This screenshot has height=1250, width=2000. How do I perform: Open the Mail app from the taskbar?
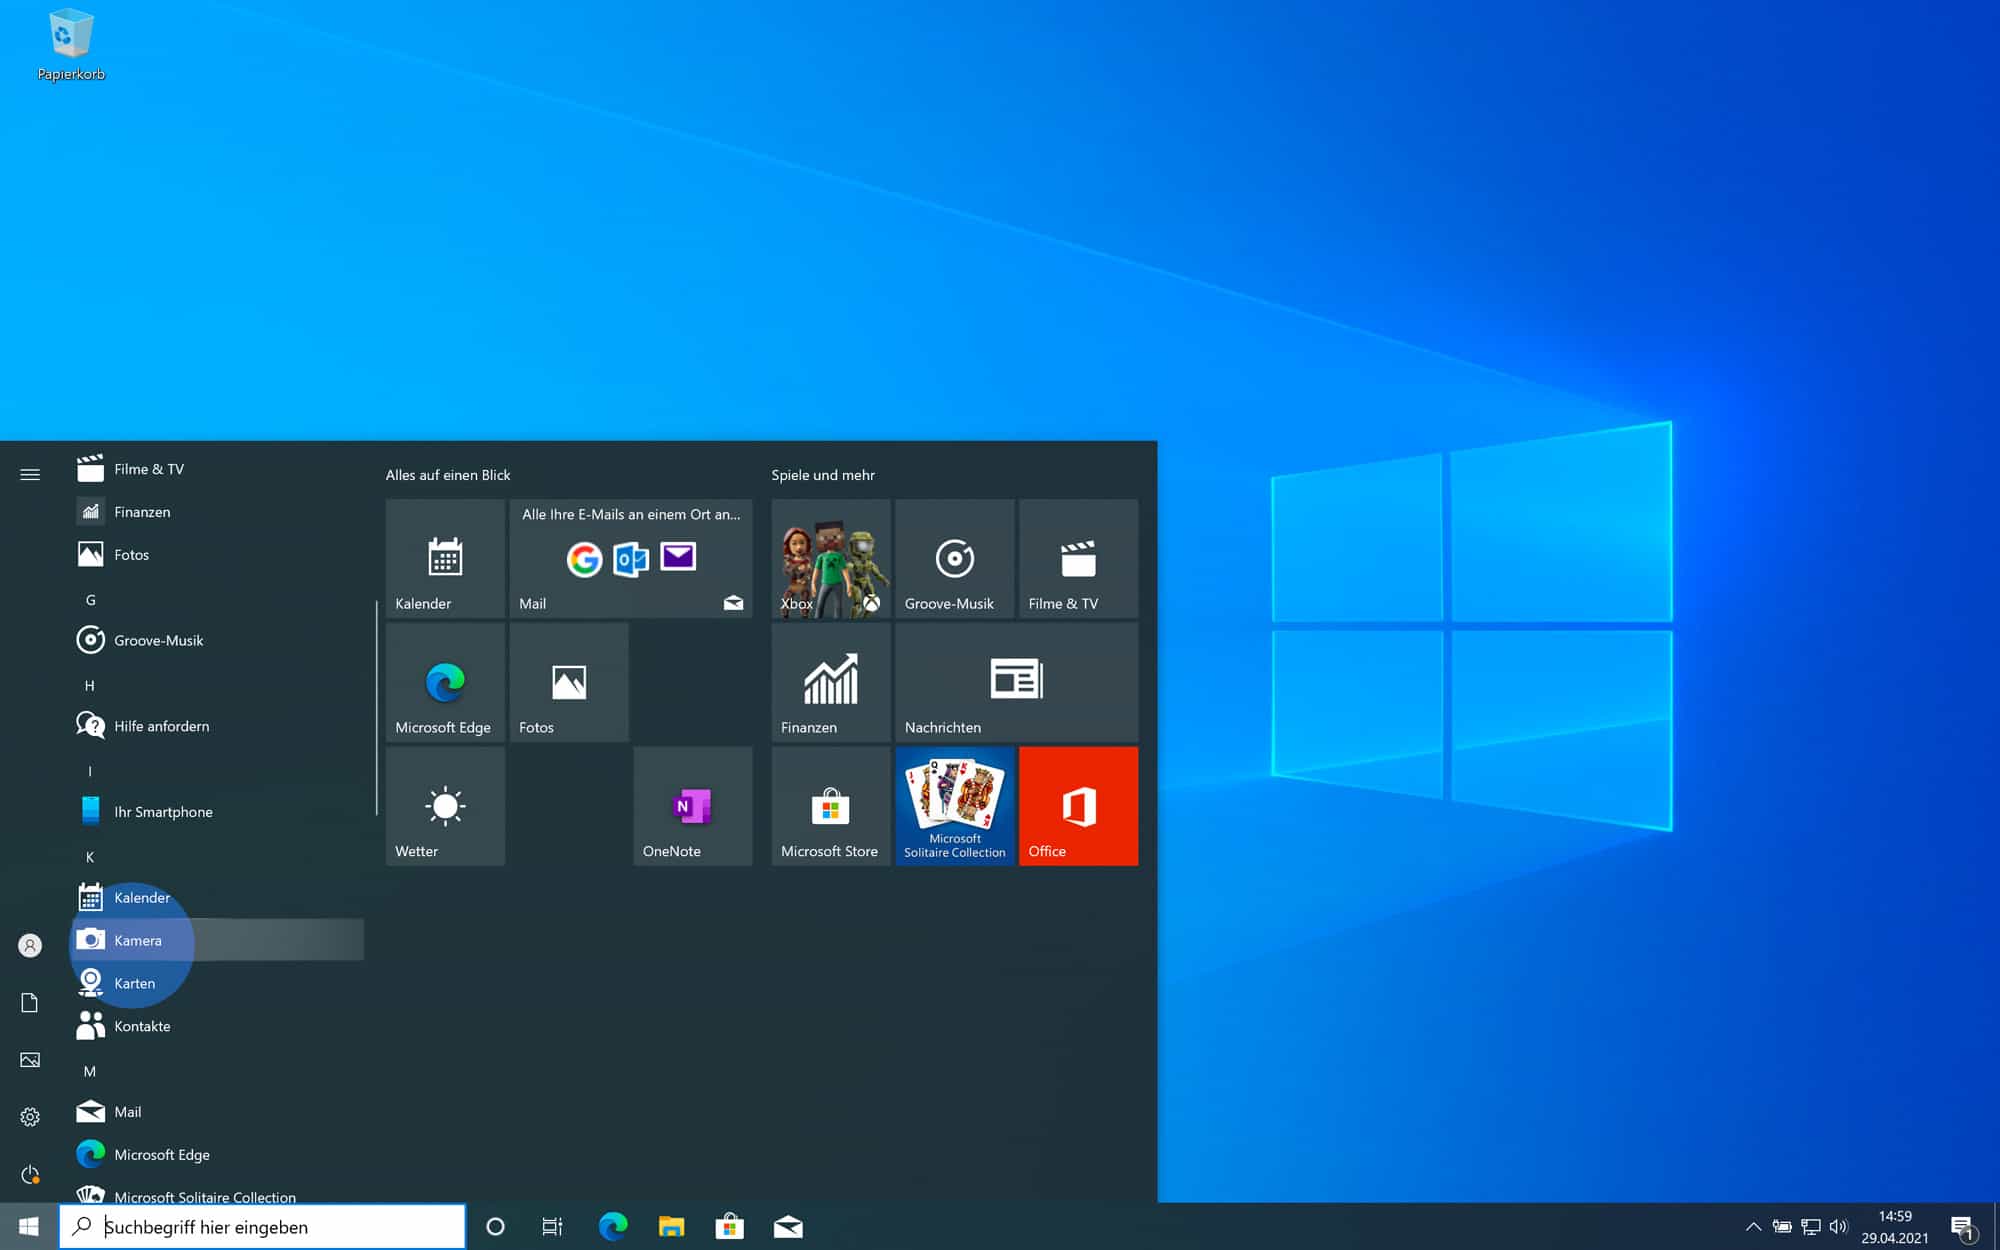[789, 1226]
